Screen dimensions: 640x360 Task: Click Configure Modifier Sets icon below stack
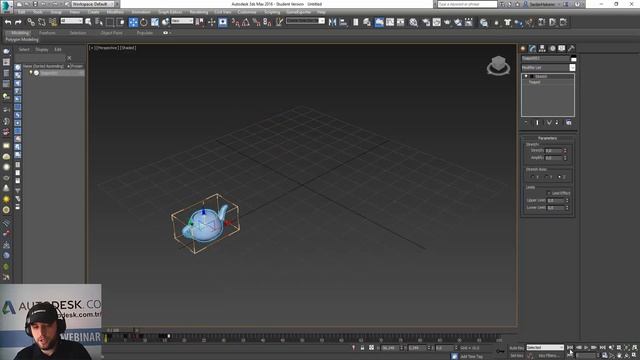[x=569, y=123]
